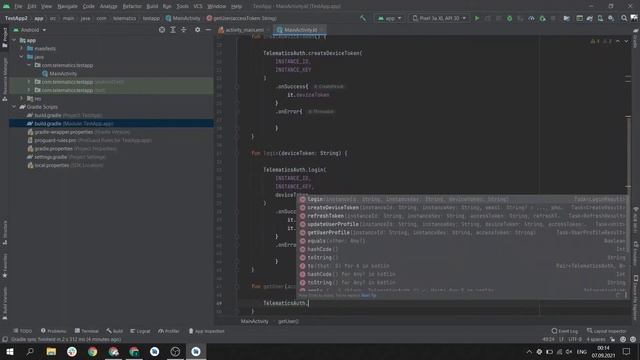The width and height of the screenshot is (640, 360).
Task: Expand the manifests folder
Action: click(x=22, y=48)
